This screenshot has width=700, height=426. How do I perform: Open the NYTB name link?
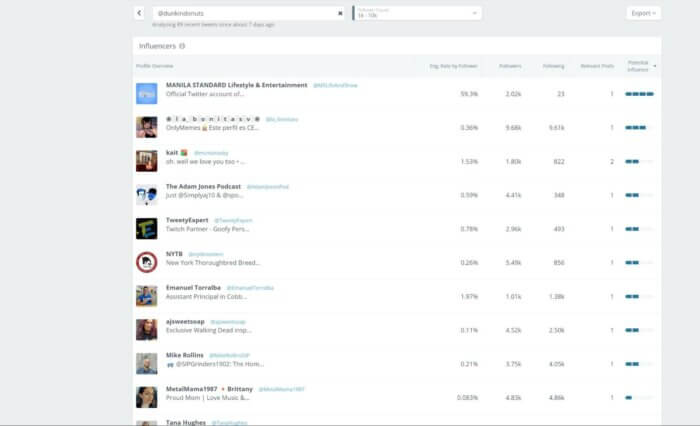point(174,254)
